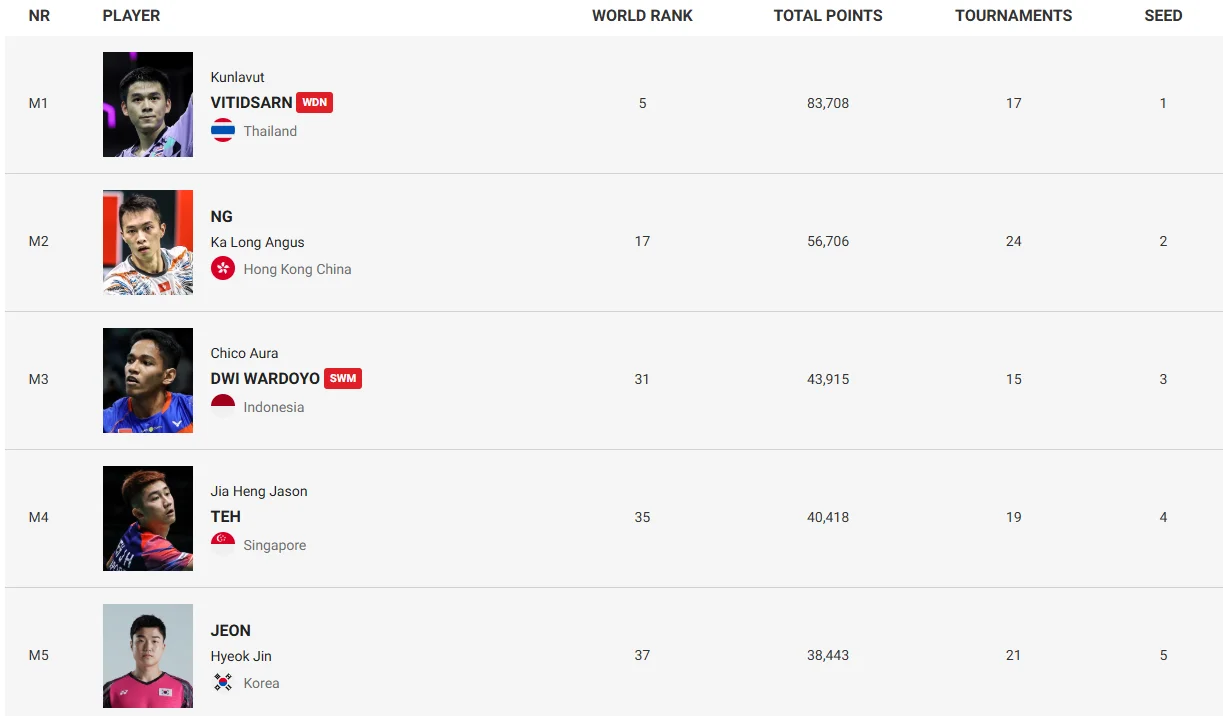
Task: Sort by the Total Points column header
Action: (828, 16)
